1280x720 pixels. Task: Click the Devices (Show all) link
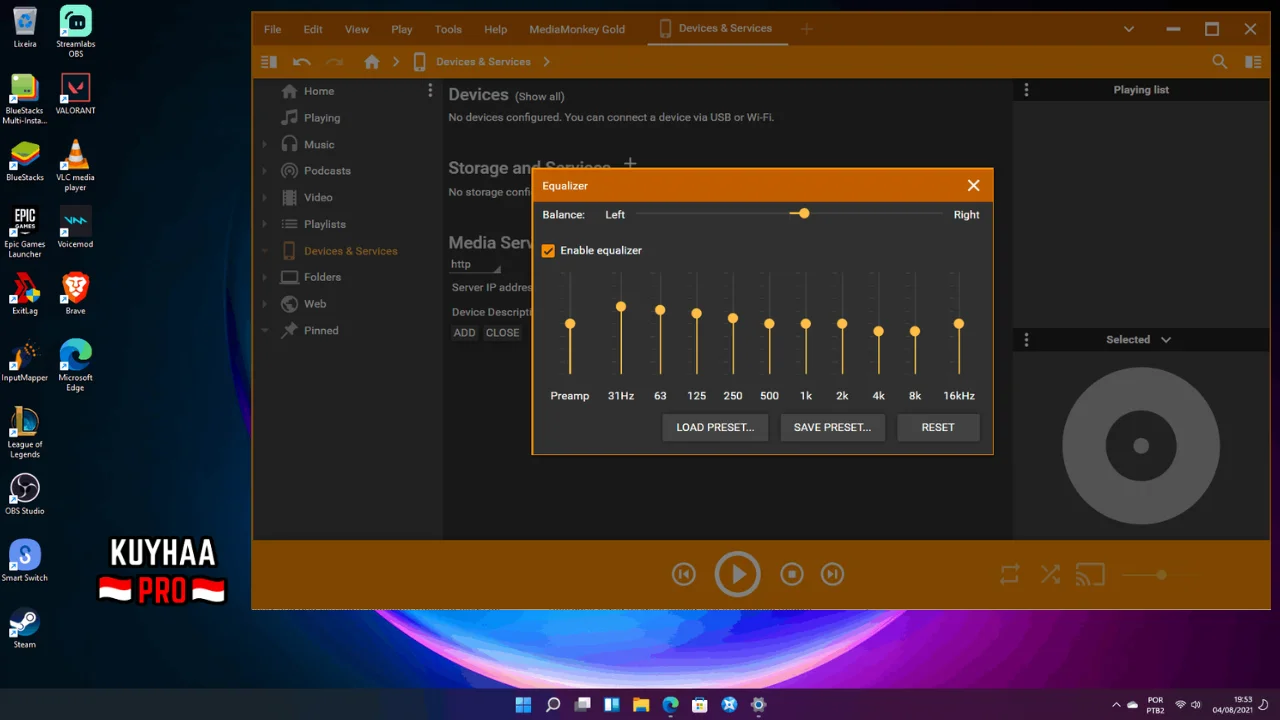pyautogui.click(x=539, y=96)
